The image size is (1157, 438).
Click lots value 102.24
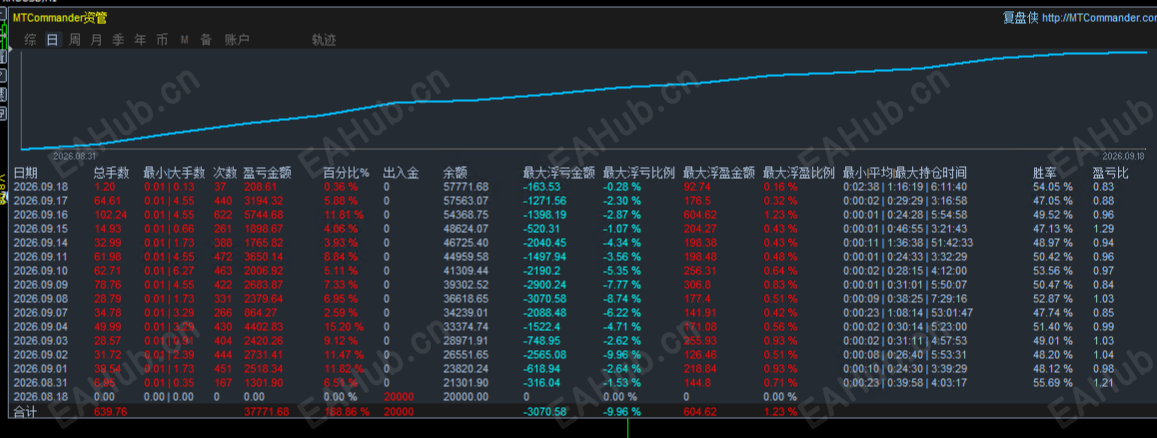tap(111, 214)
